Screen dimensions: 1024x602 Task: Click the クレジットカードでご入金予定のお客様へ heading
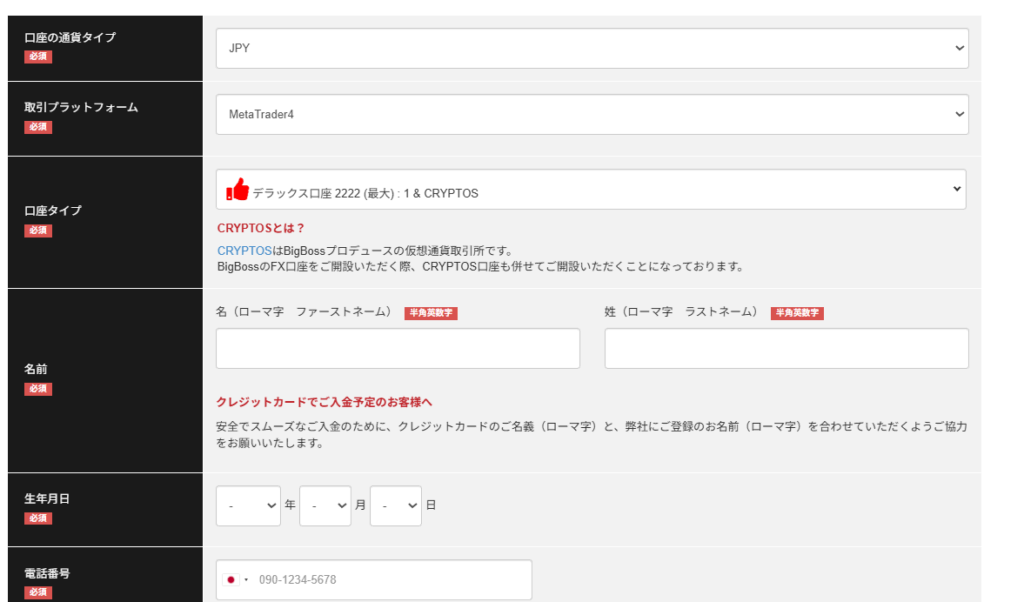(324, 402)
